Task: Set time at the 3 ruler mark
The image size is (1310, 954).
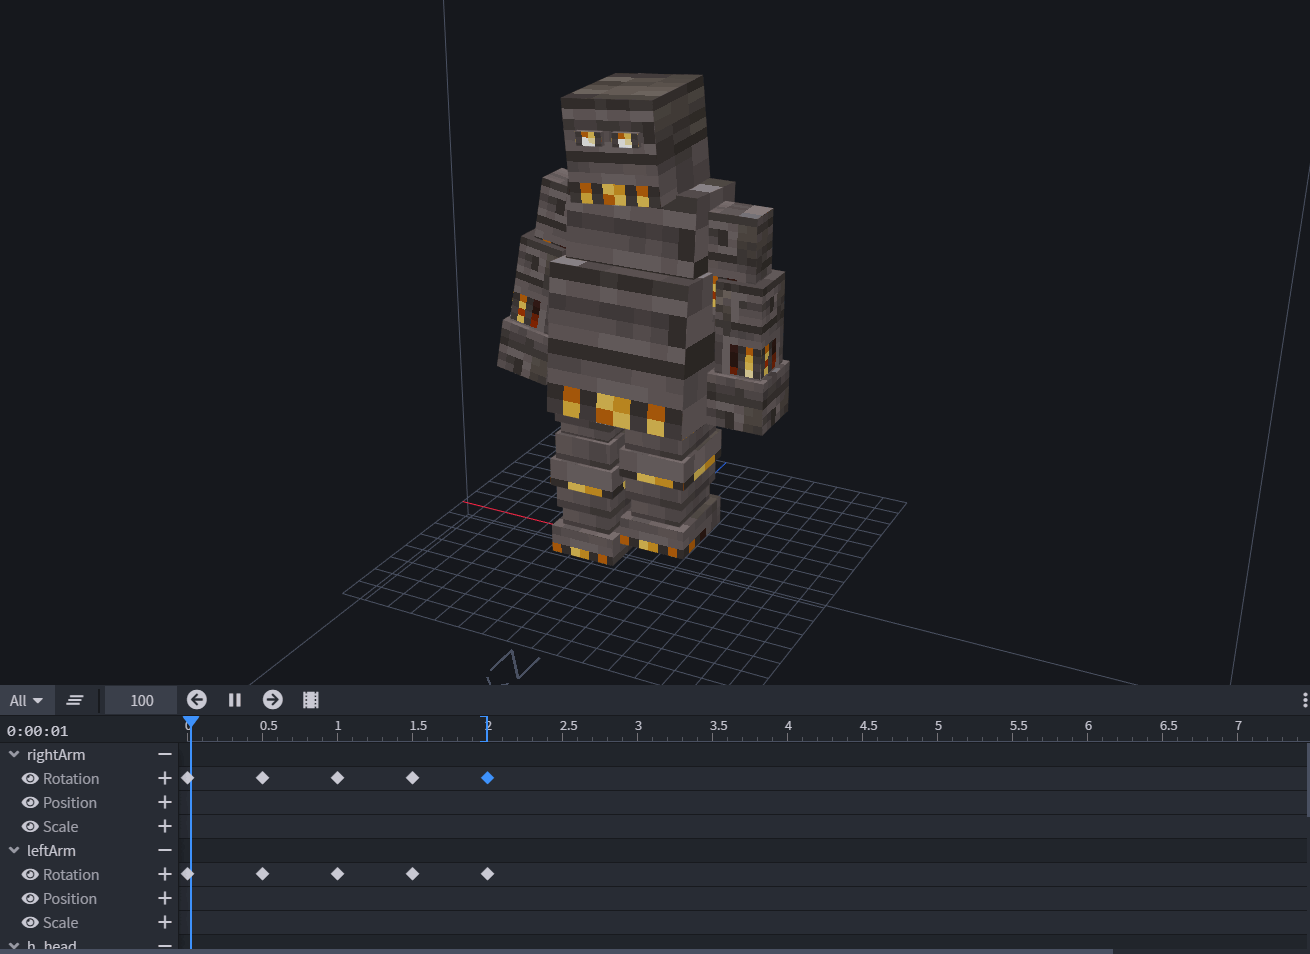Action: (x=638, y=728)
